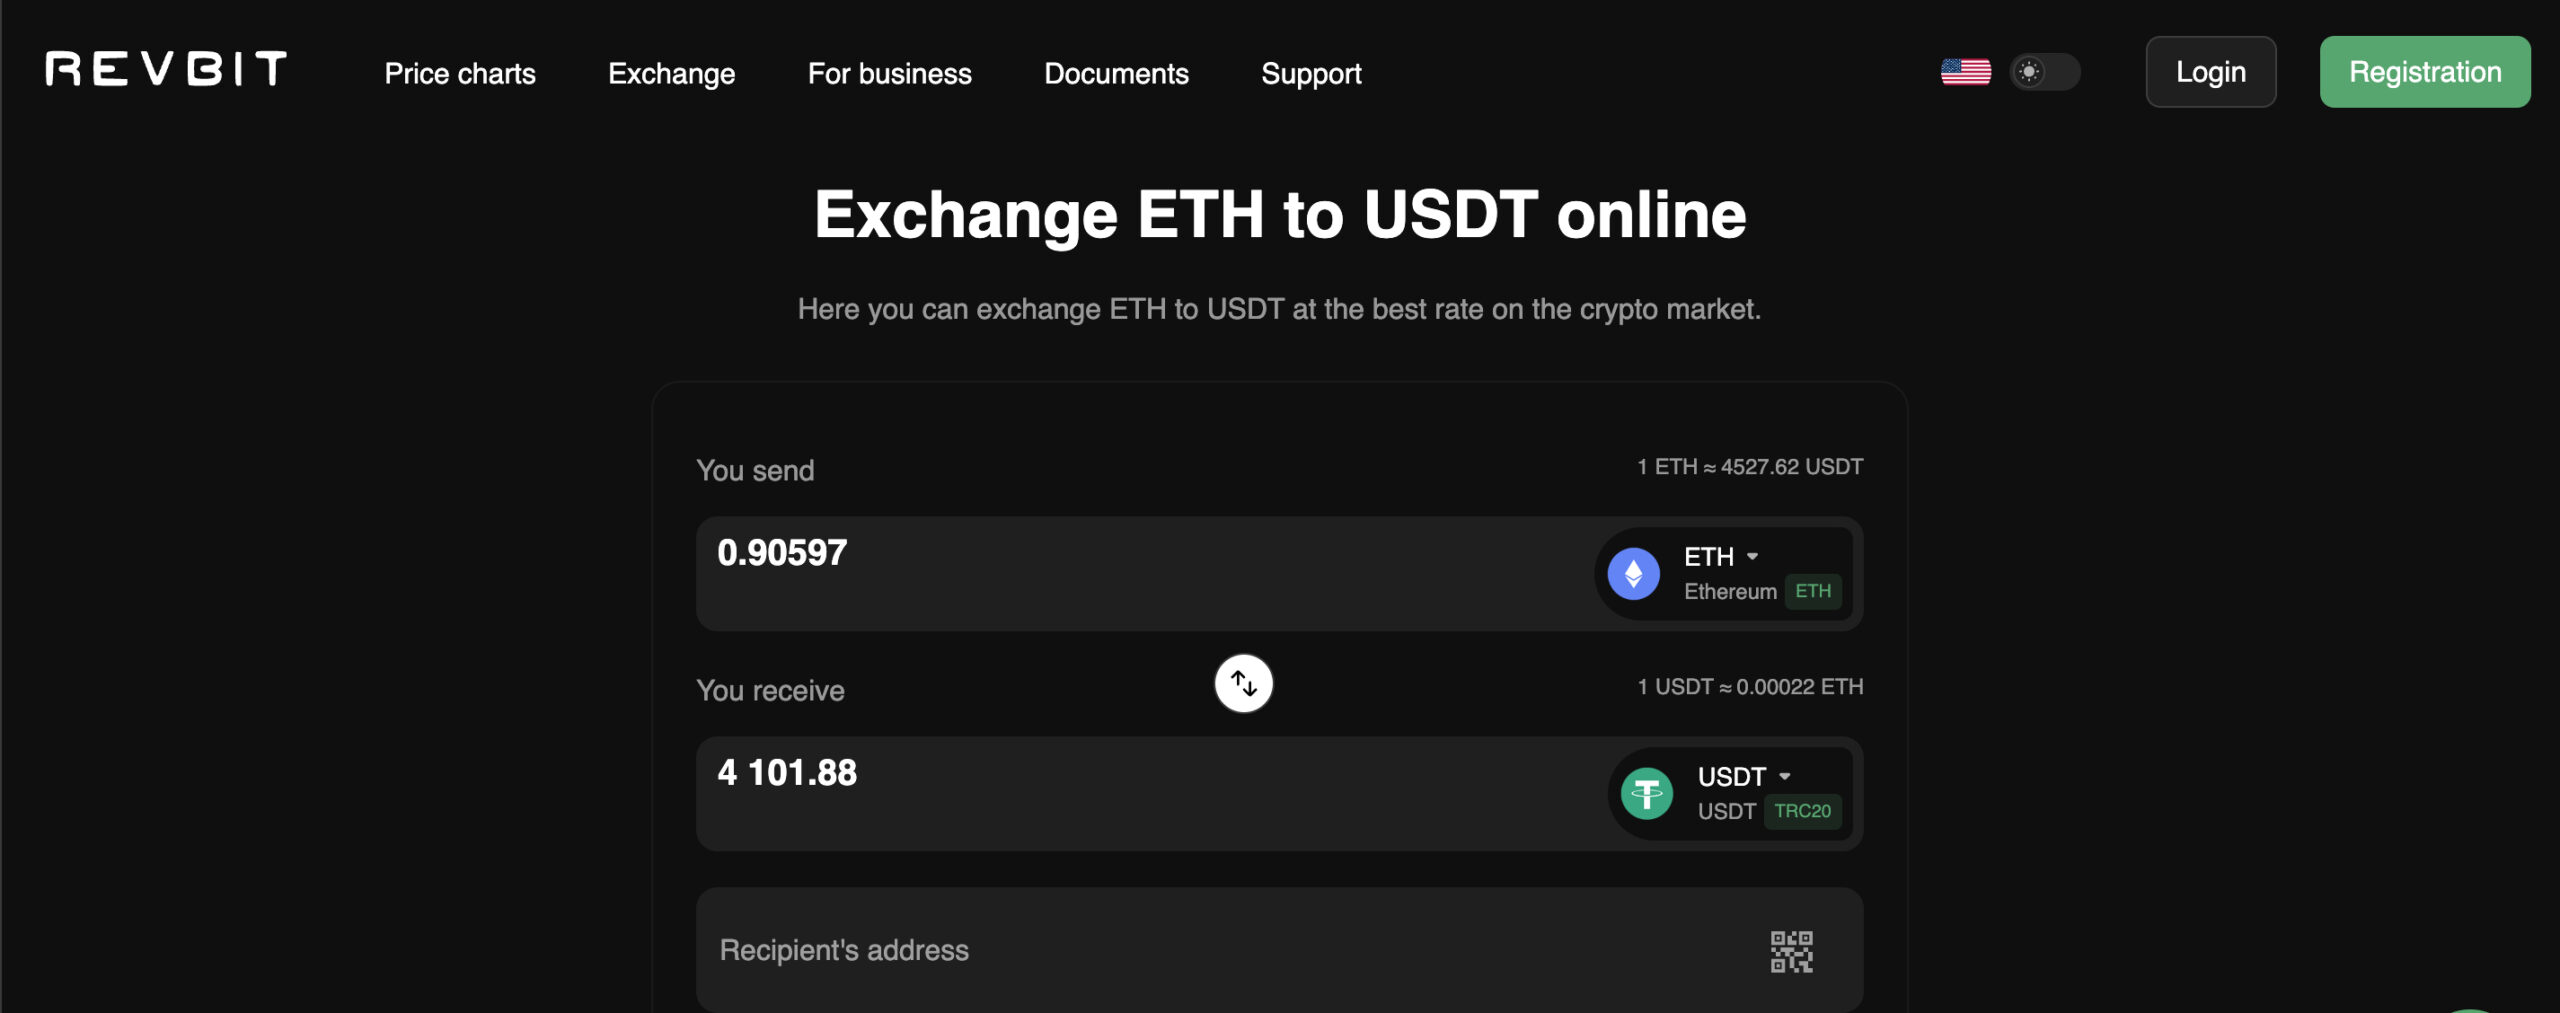This screenshot has width=2560, height=1013.
Task: Click the TRC20 network badge
Action: 1802,811
